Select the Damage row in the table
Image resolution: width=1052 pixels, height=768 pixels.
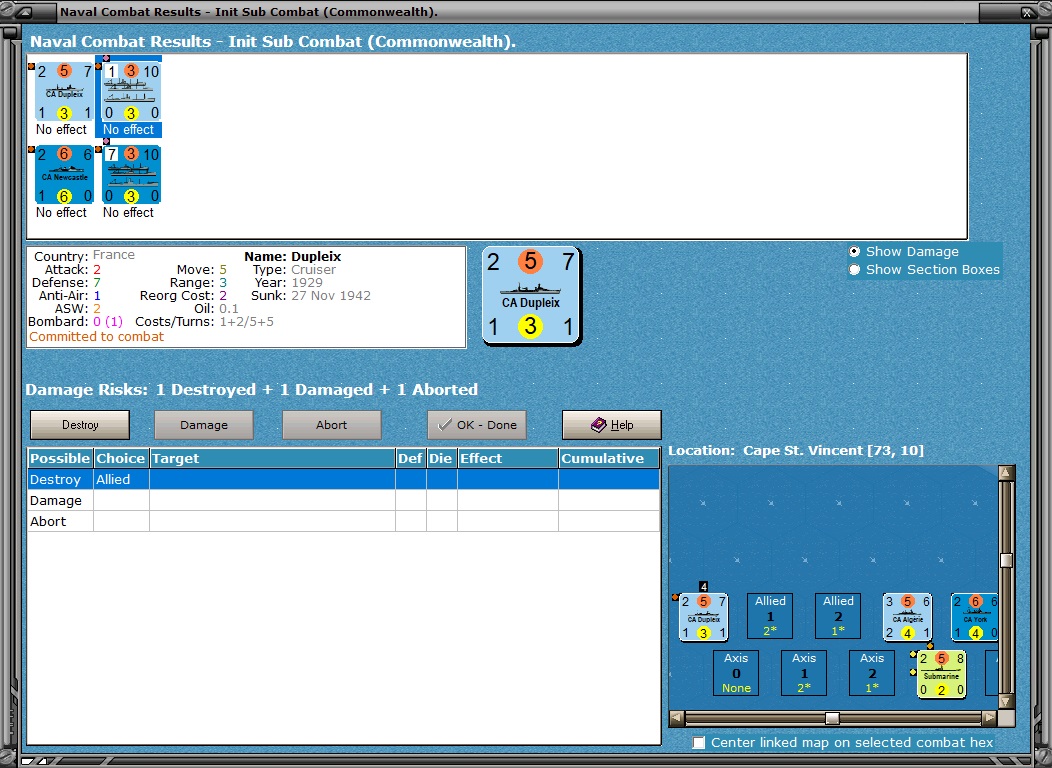(344, 500)
